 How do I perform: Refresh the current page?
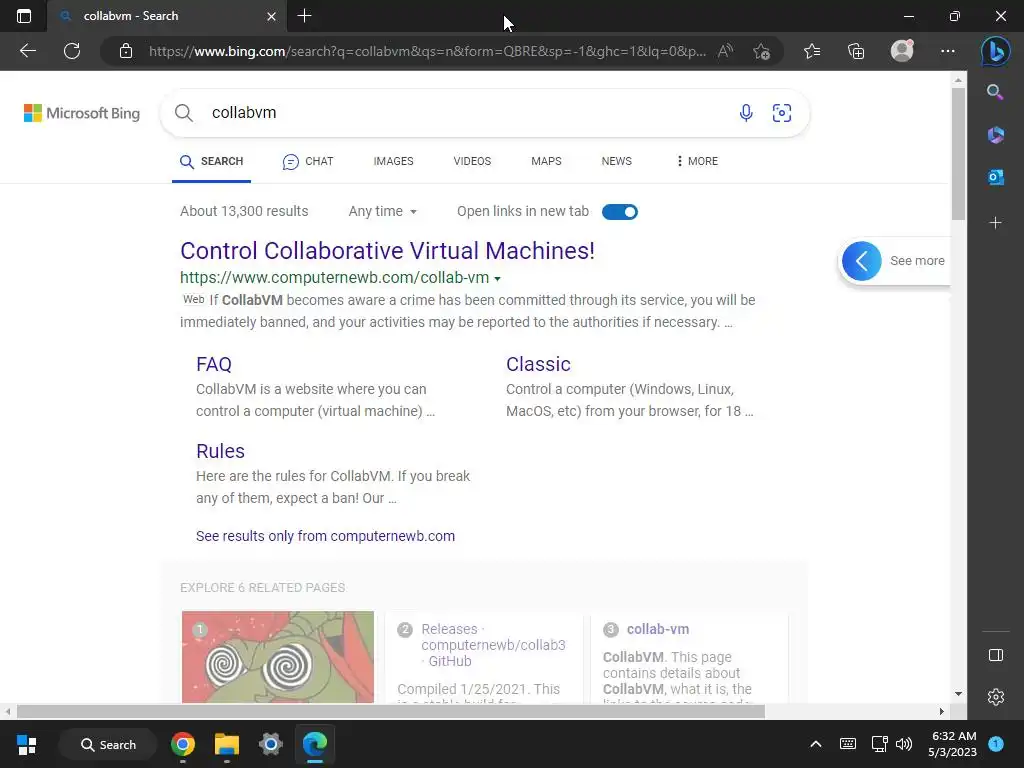pyautogui.click(x=72, y=51)
